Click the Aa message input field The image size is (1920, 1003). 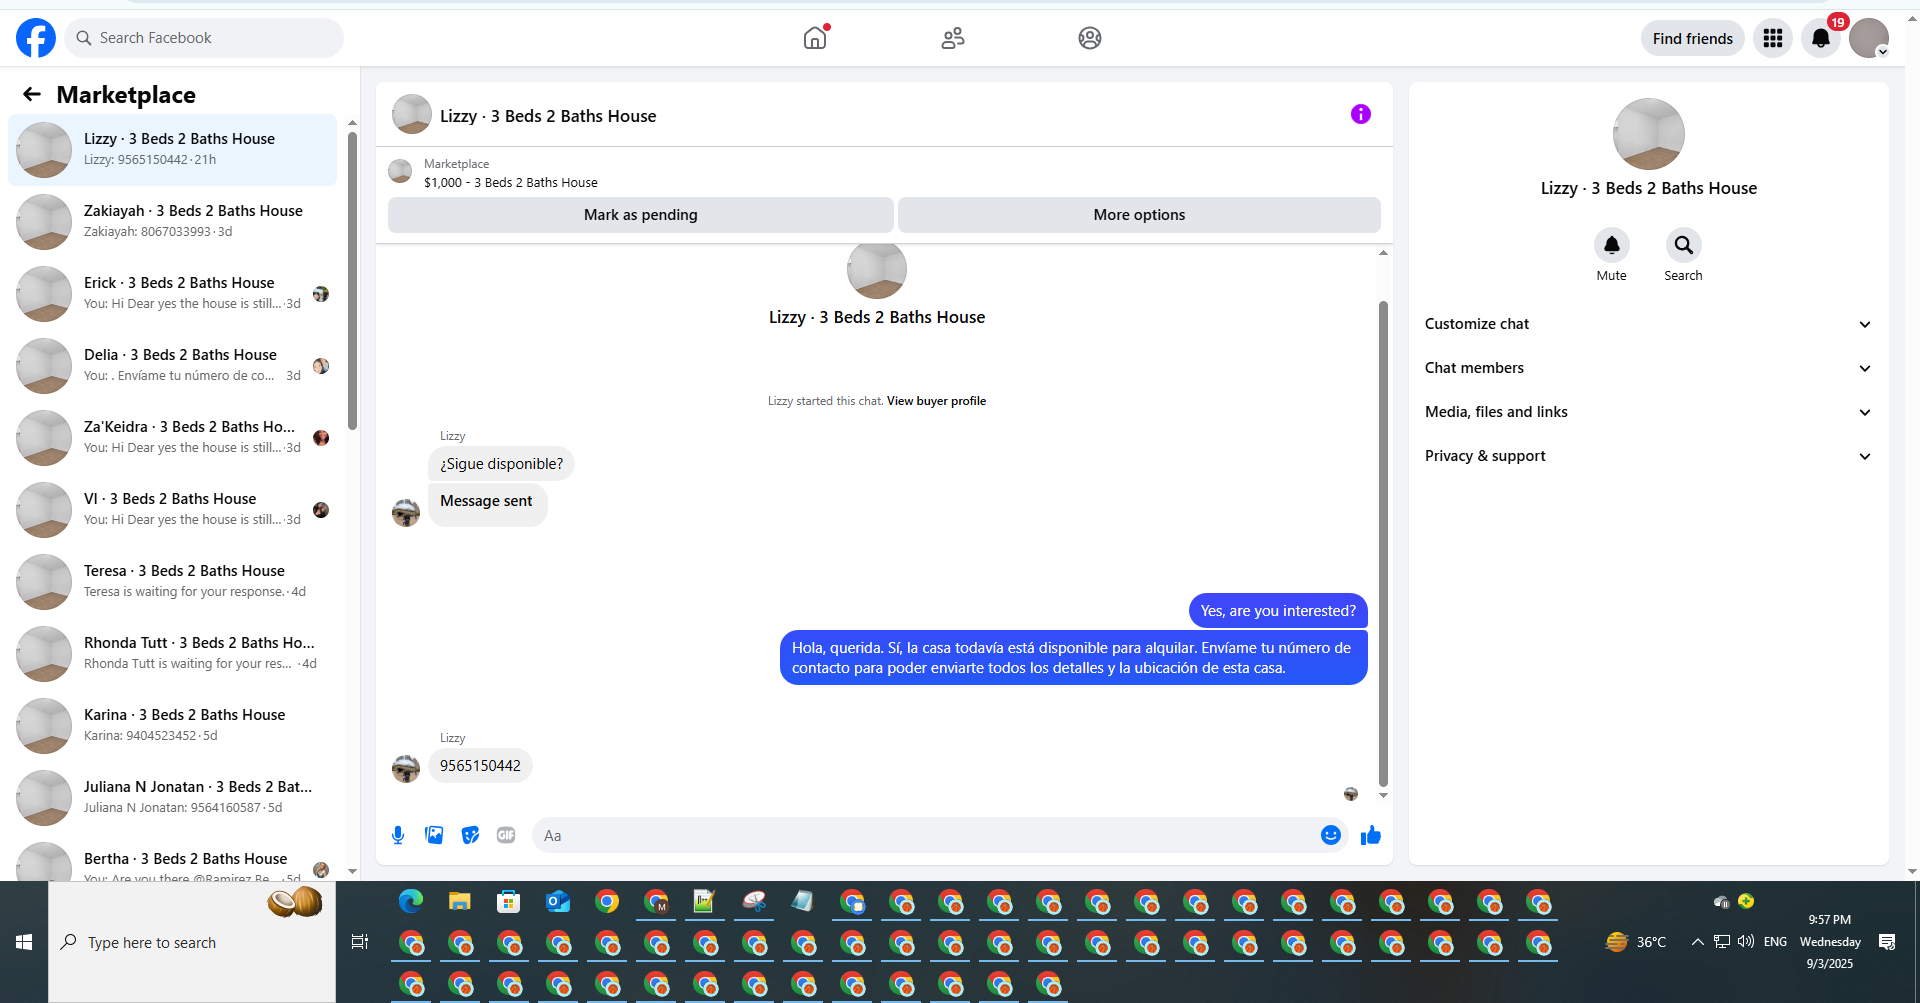pyautogui.click(x=926, y=835)
